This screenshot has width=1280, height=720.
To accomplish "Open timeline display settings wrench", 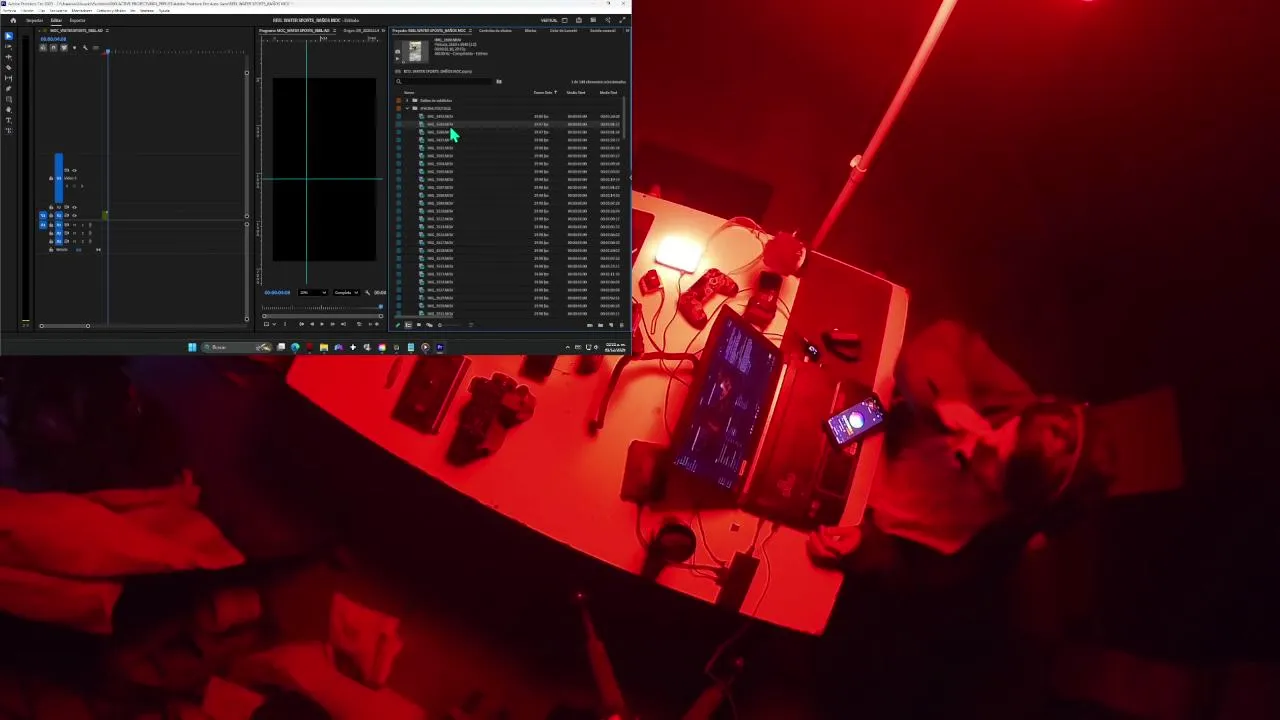I will tap(85, 48).
